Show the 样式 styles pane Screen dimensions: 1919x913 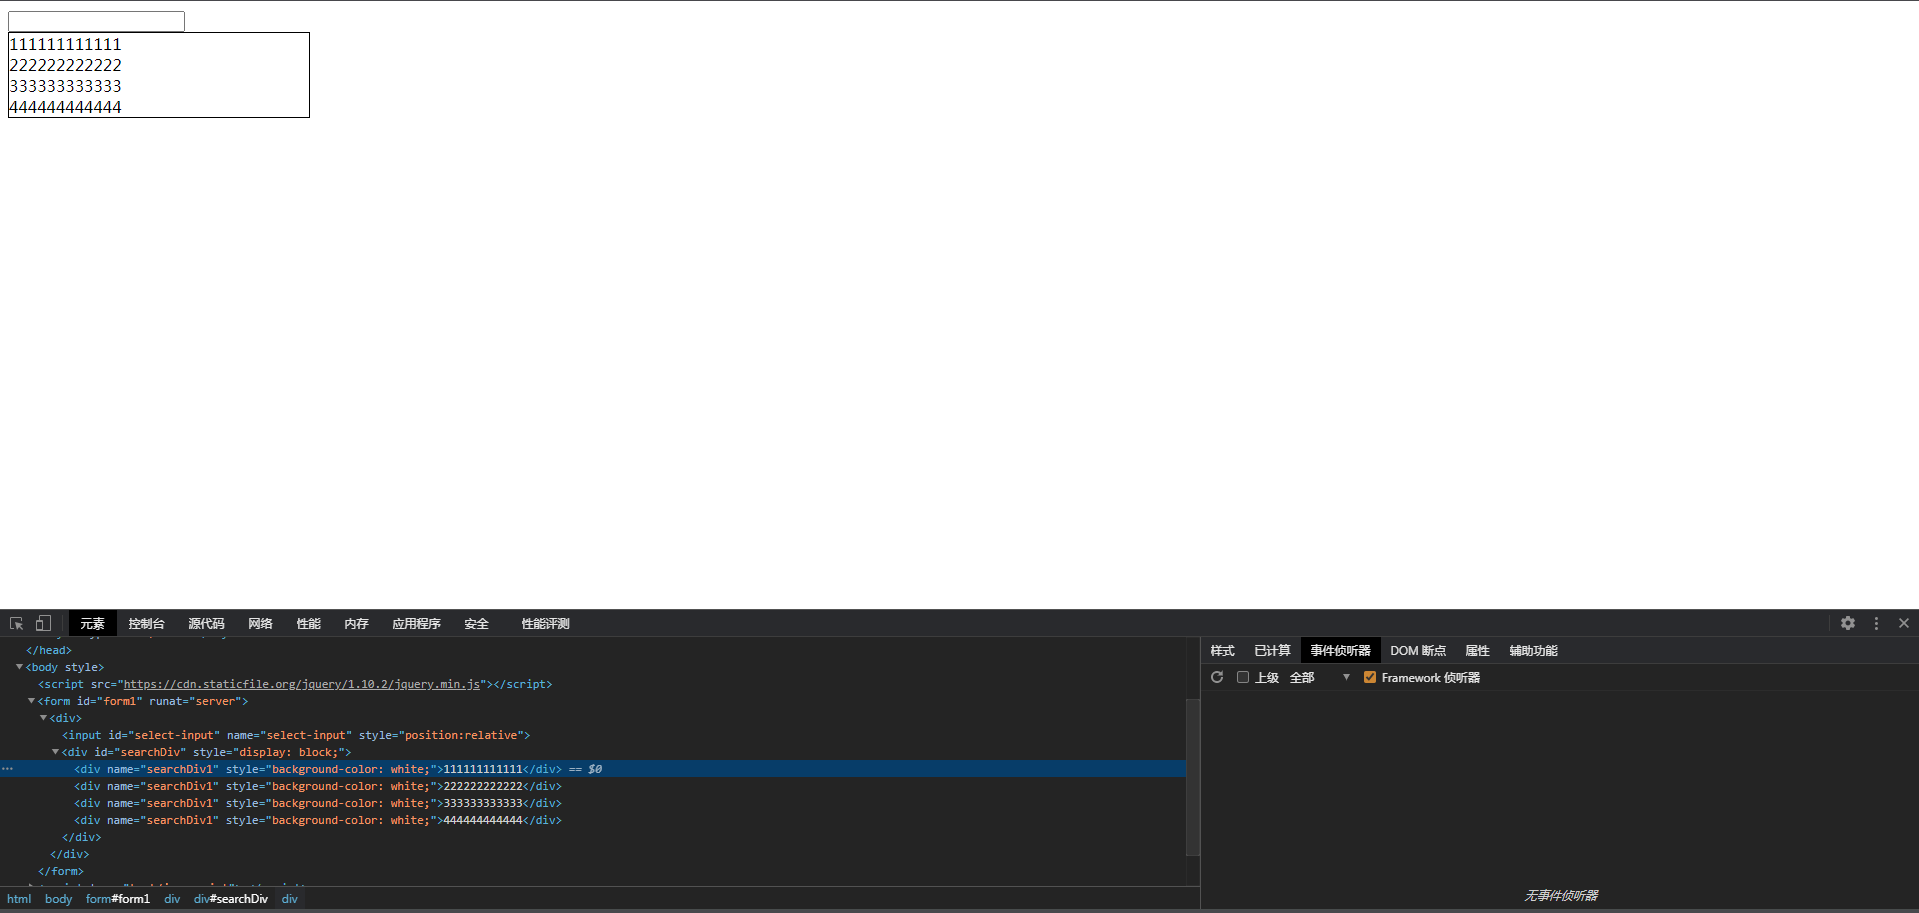1222,650
